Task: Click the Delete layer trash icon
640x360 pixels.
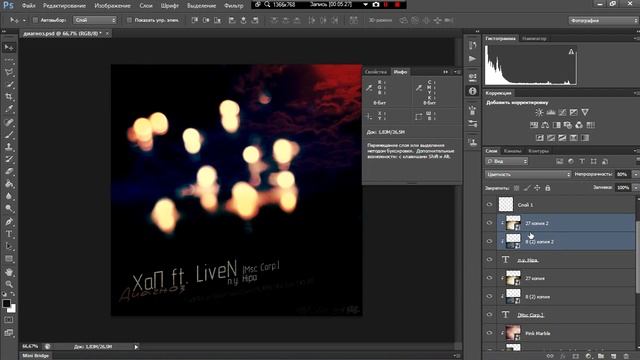Action: (626, 356)
